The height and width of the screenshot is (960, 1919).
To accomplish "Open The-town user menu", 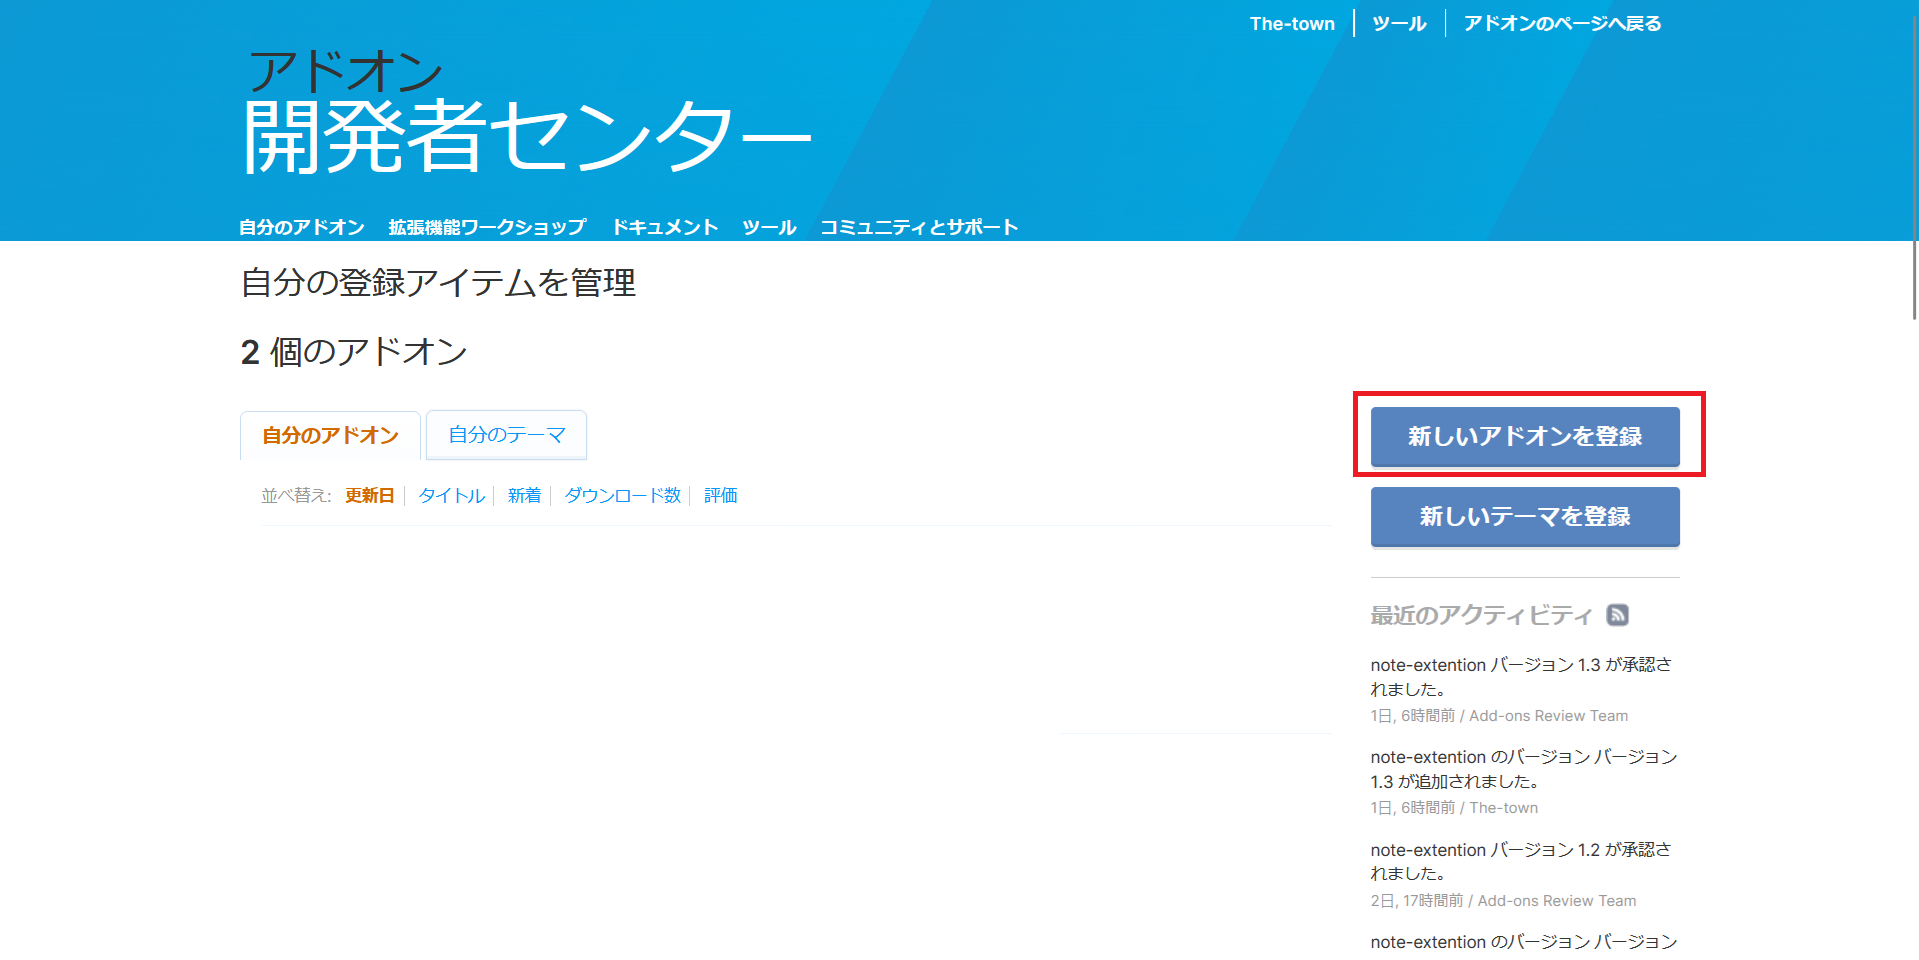I will point(1292,23).
